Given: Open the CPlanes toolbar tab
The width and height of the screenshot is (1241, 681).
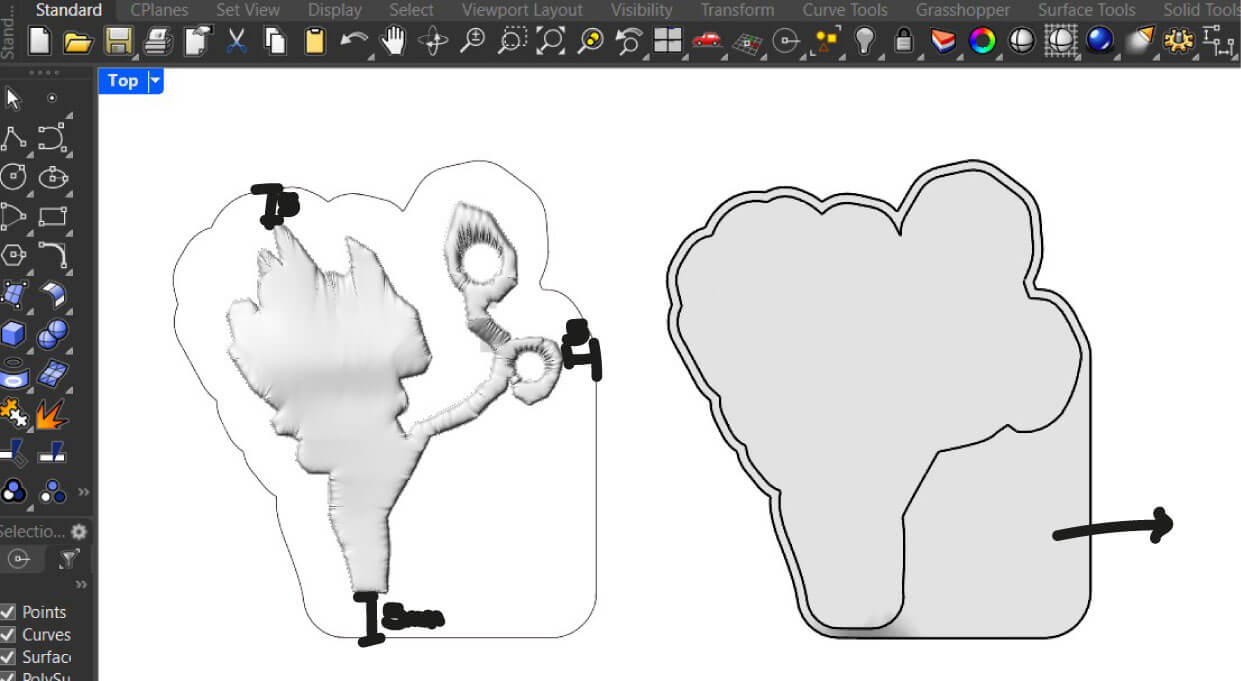Looking at the screenshot, I should pyautogui.click(x=159, y=10).
